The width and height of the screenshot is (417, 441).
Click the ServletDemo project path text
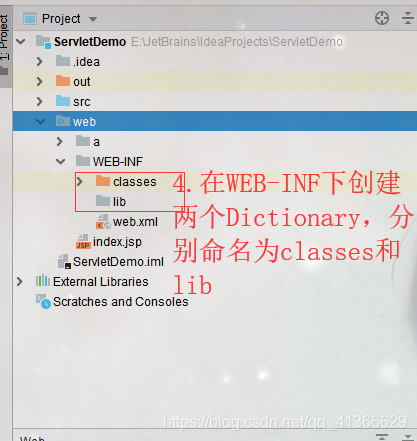tap(237, 42)
